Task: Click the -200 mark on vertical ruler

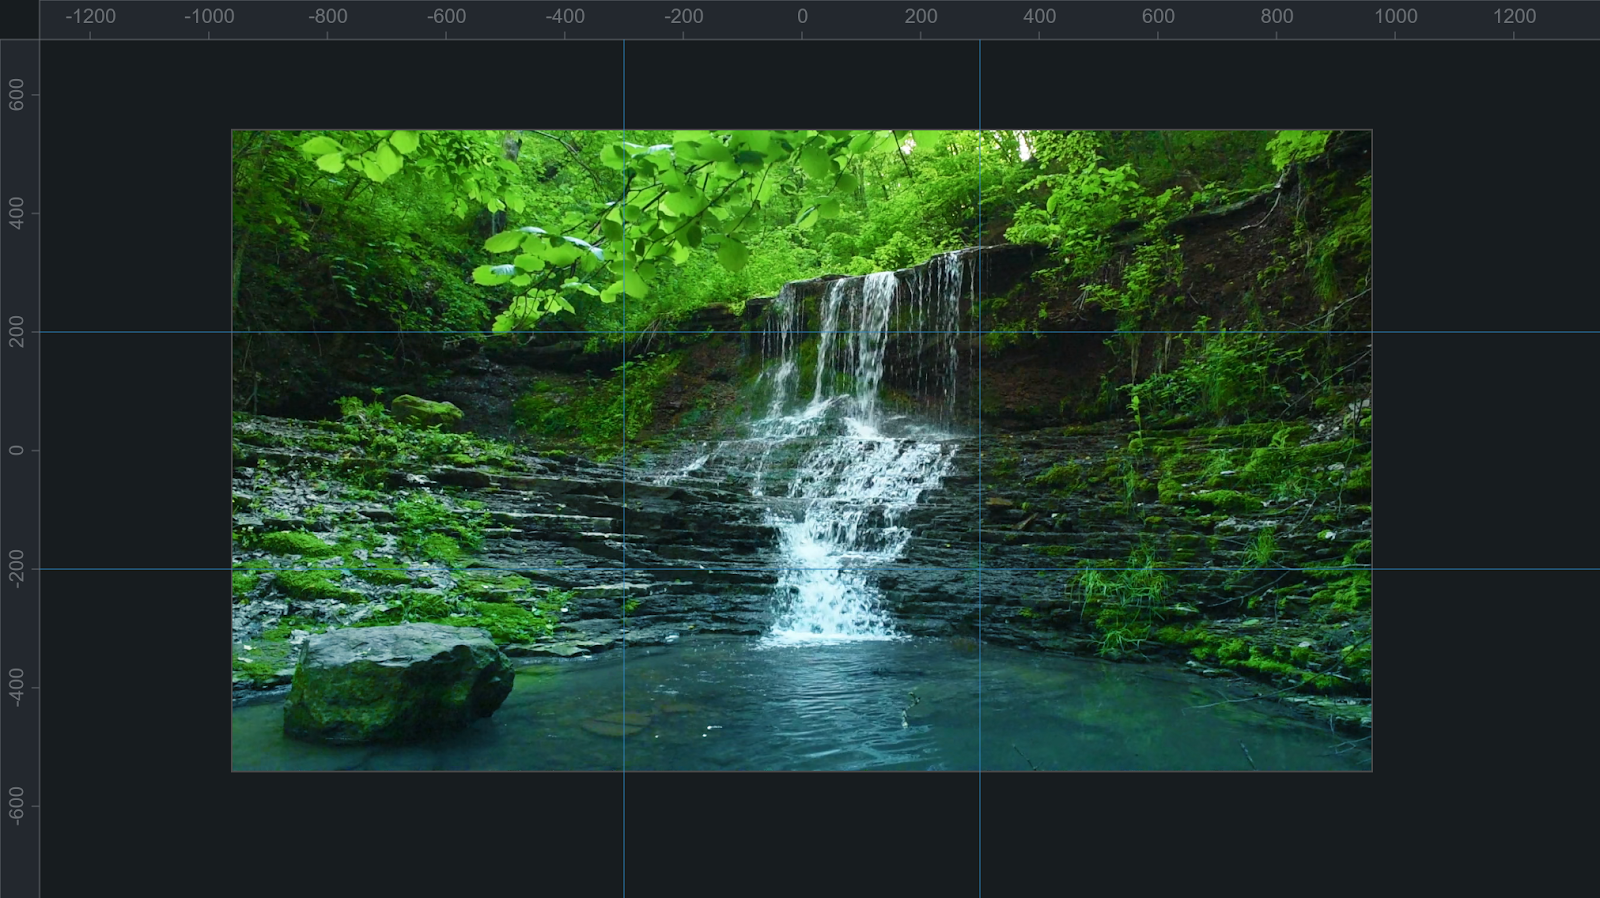Action: click(x=17, y=569)
